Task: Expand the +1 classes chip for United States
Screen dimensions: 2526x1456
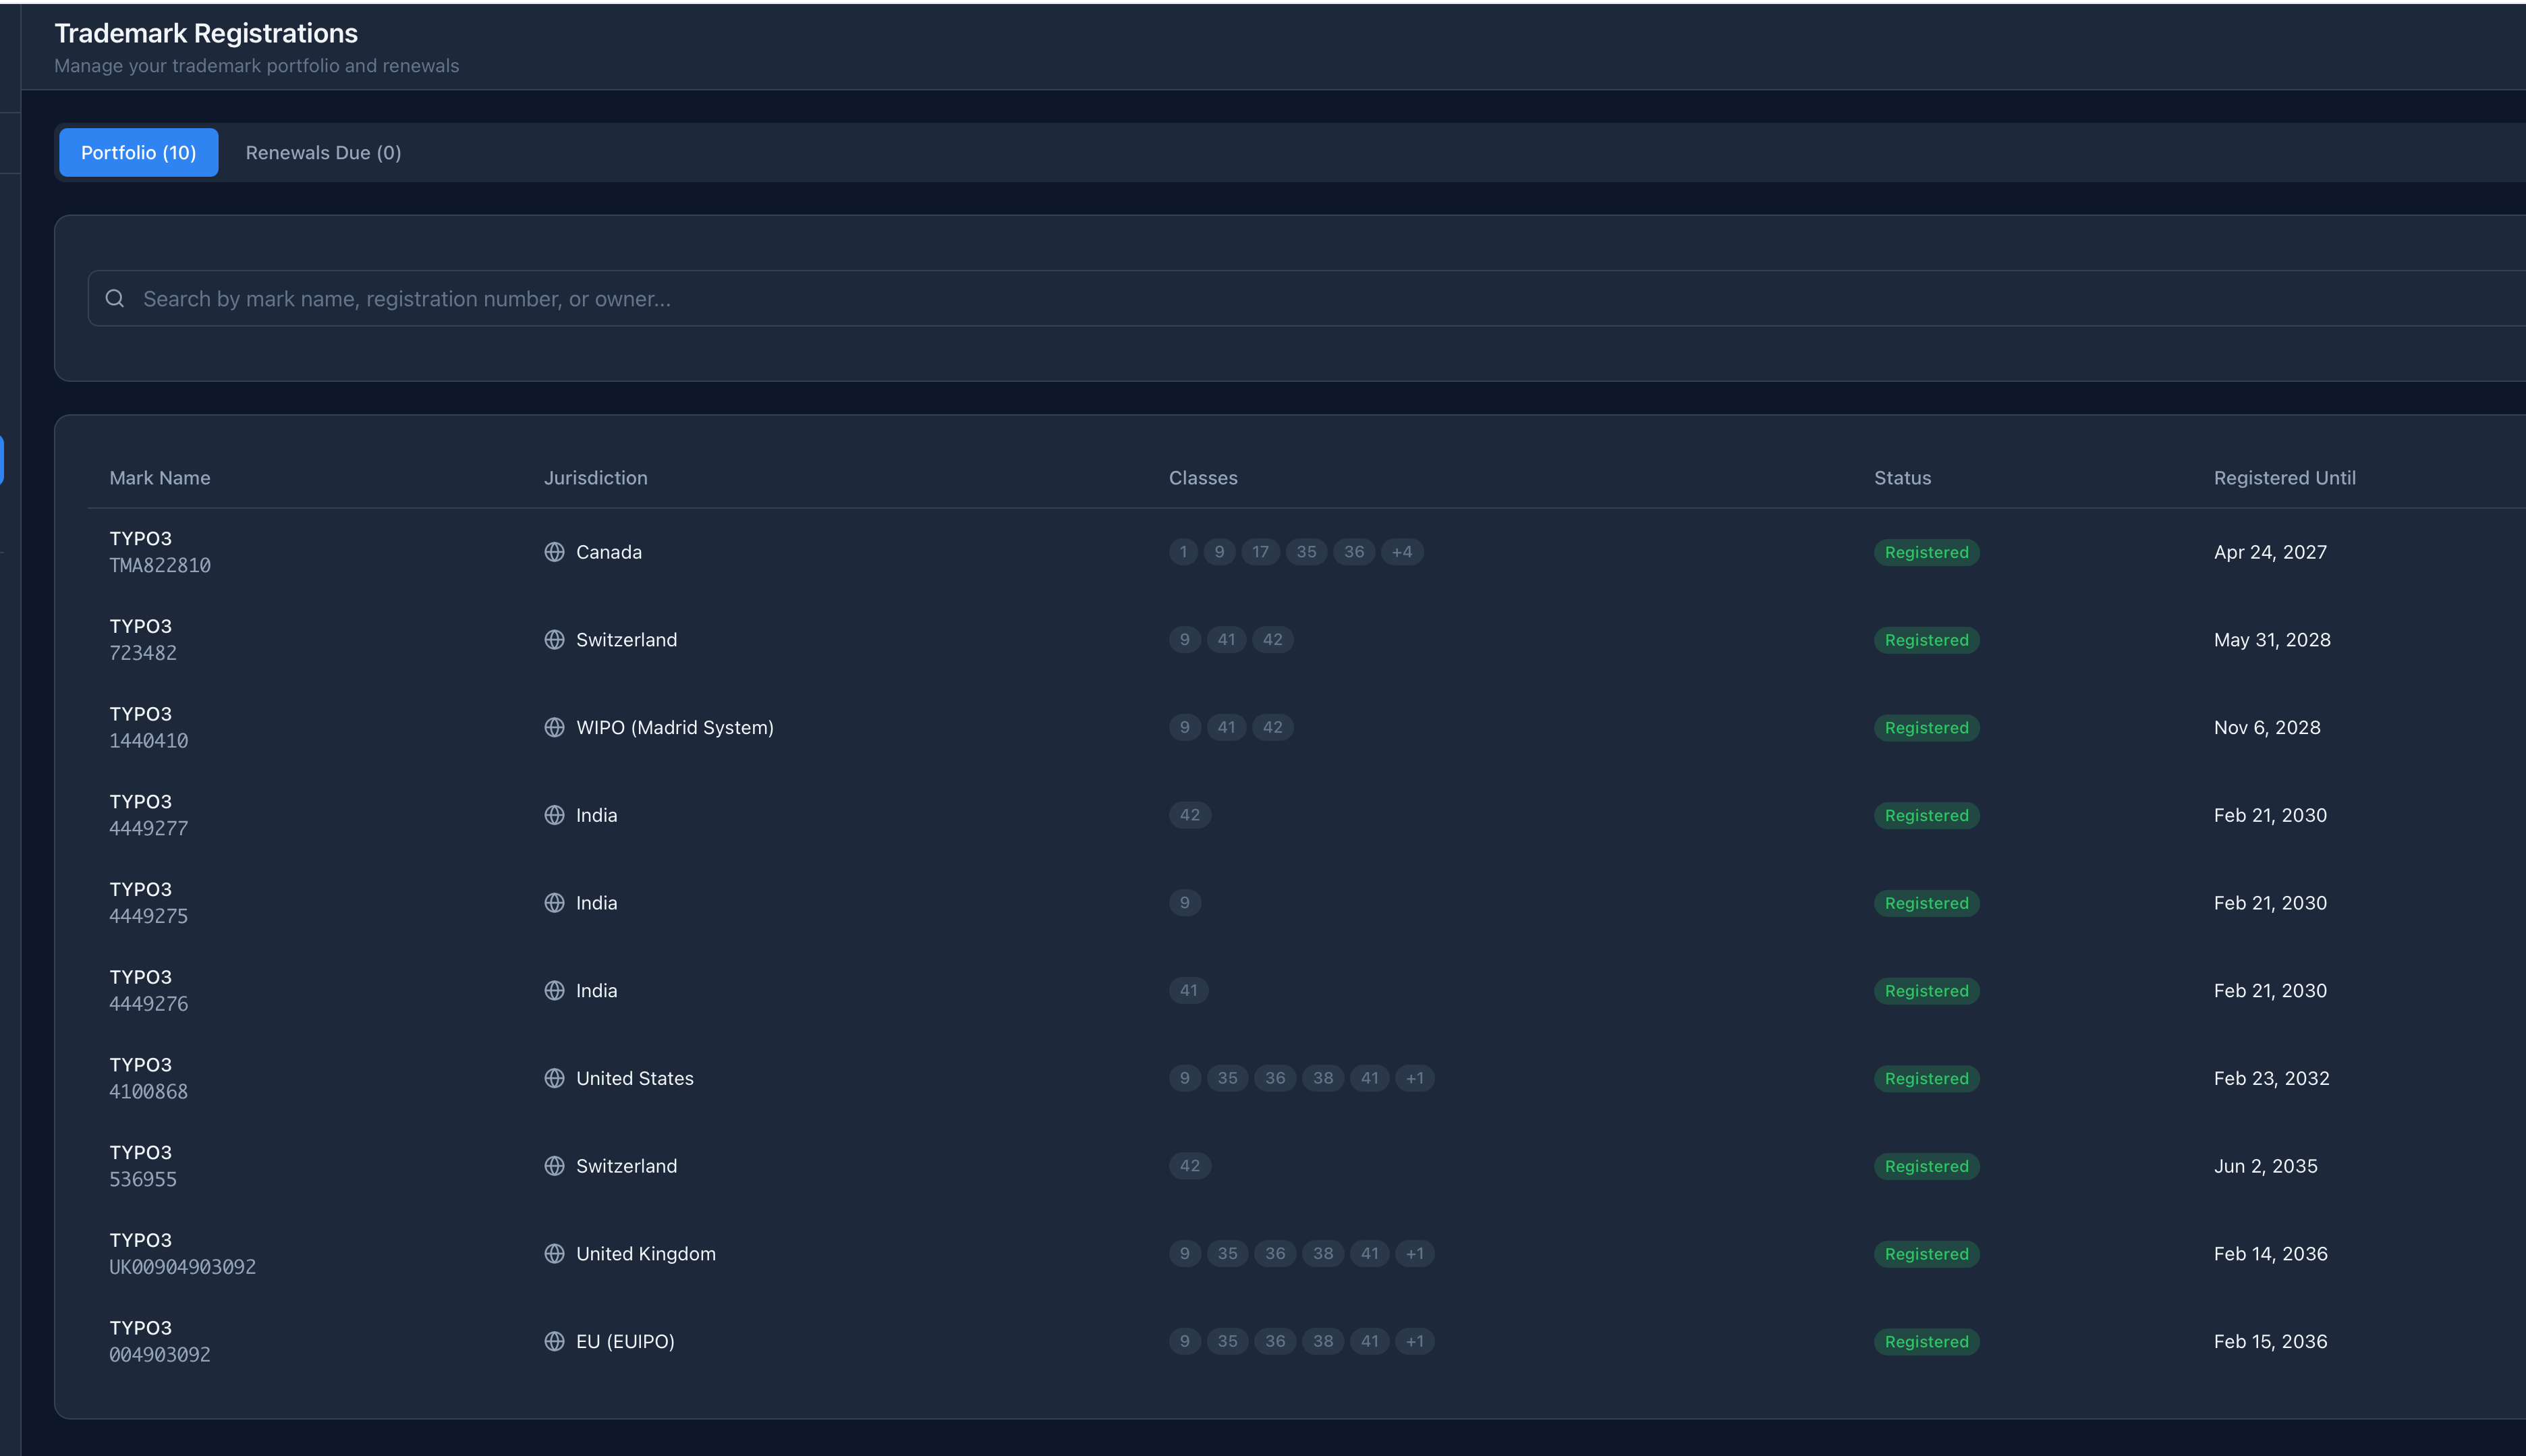Action: coord(1415,1078)
